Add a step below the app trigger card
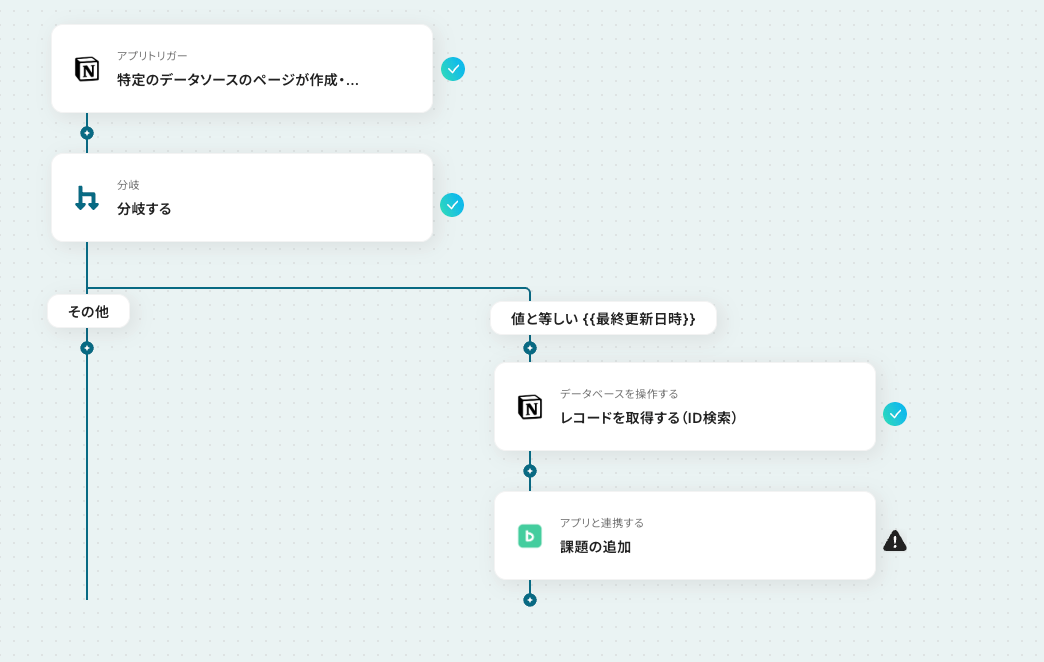Image resolution: width=1044 pixels, height=662 pixels. 87,133
